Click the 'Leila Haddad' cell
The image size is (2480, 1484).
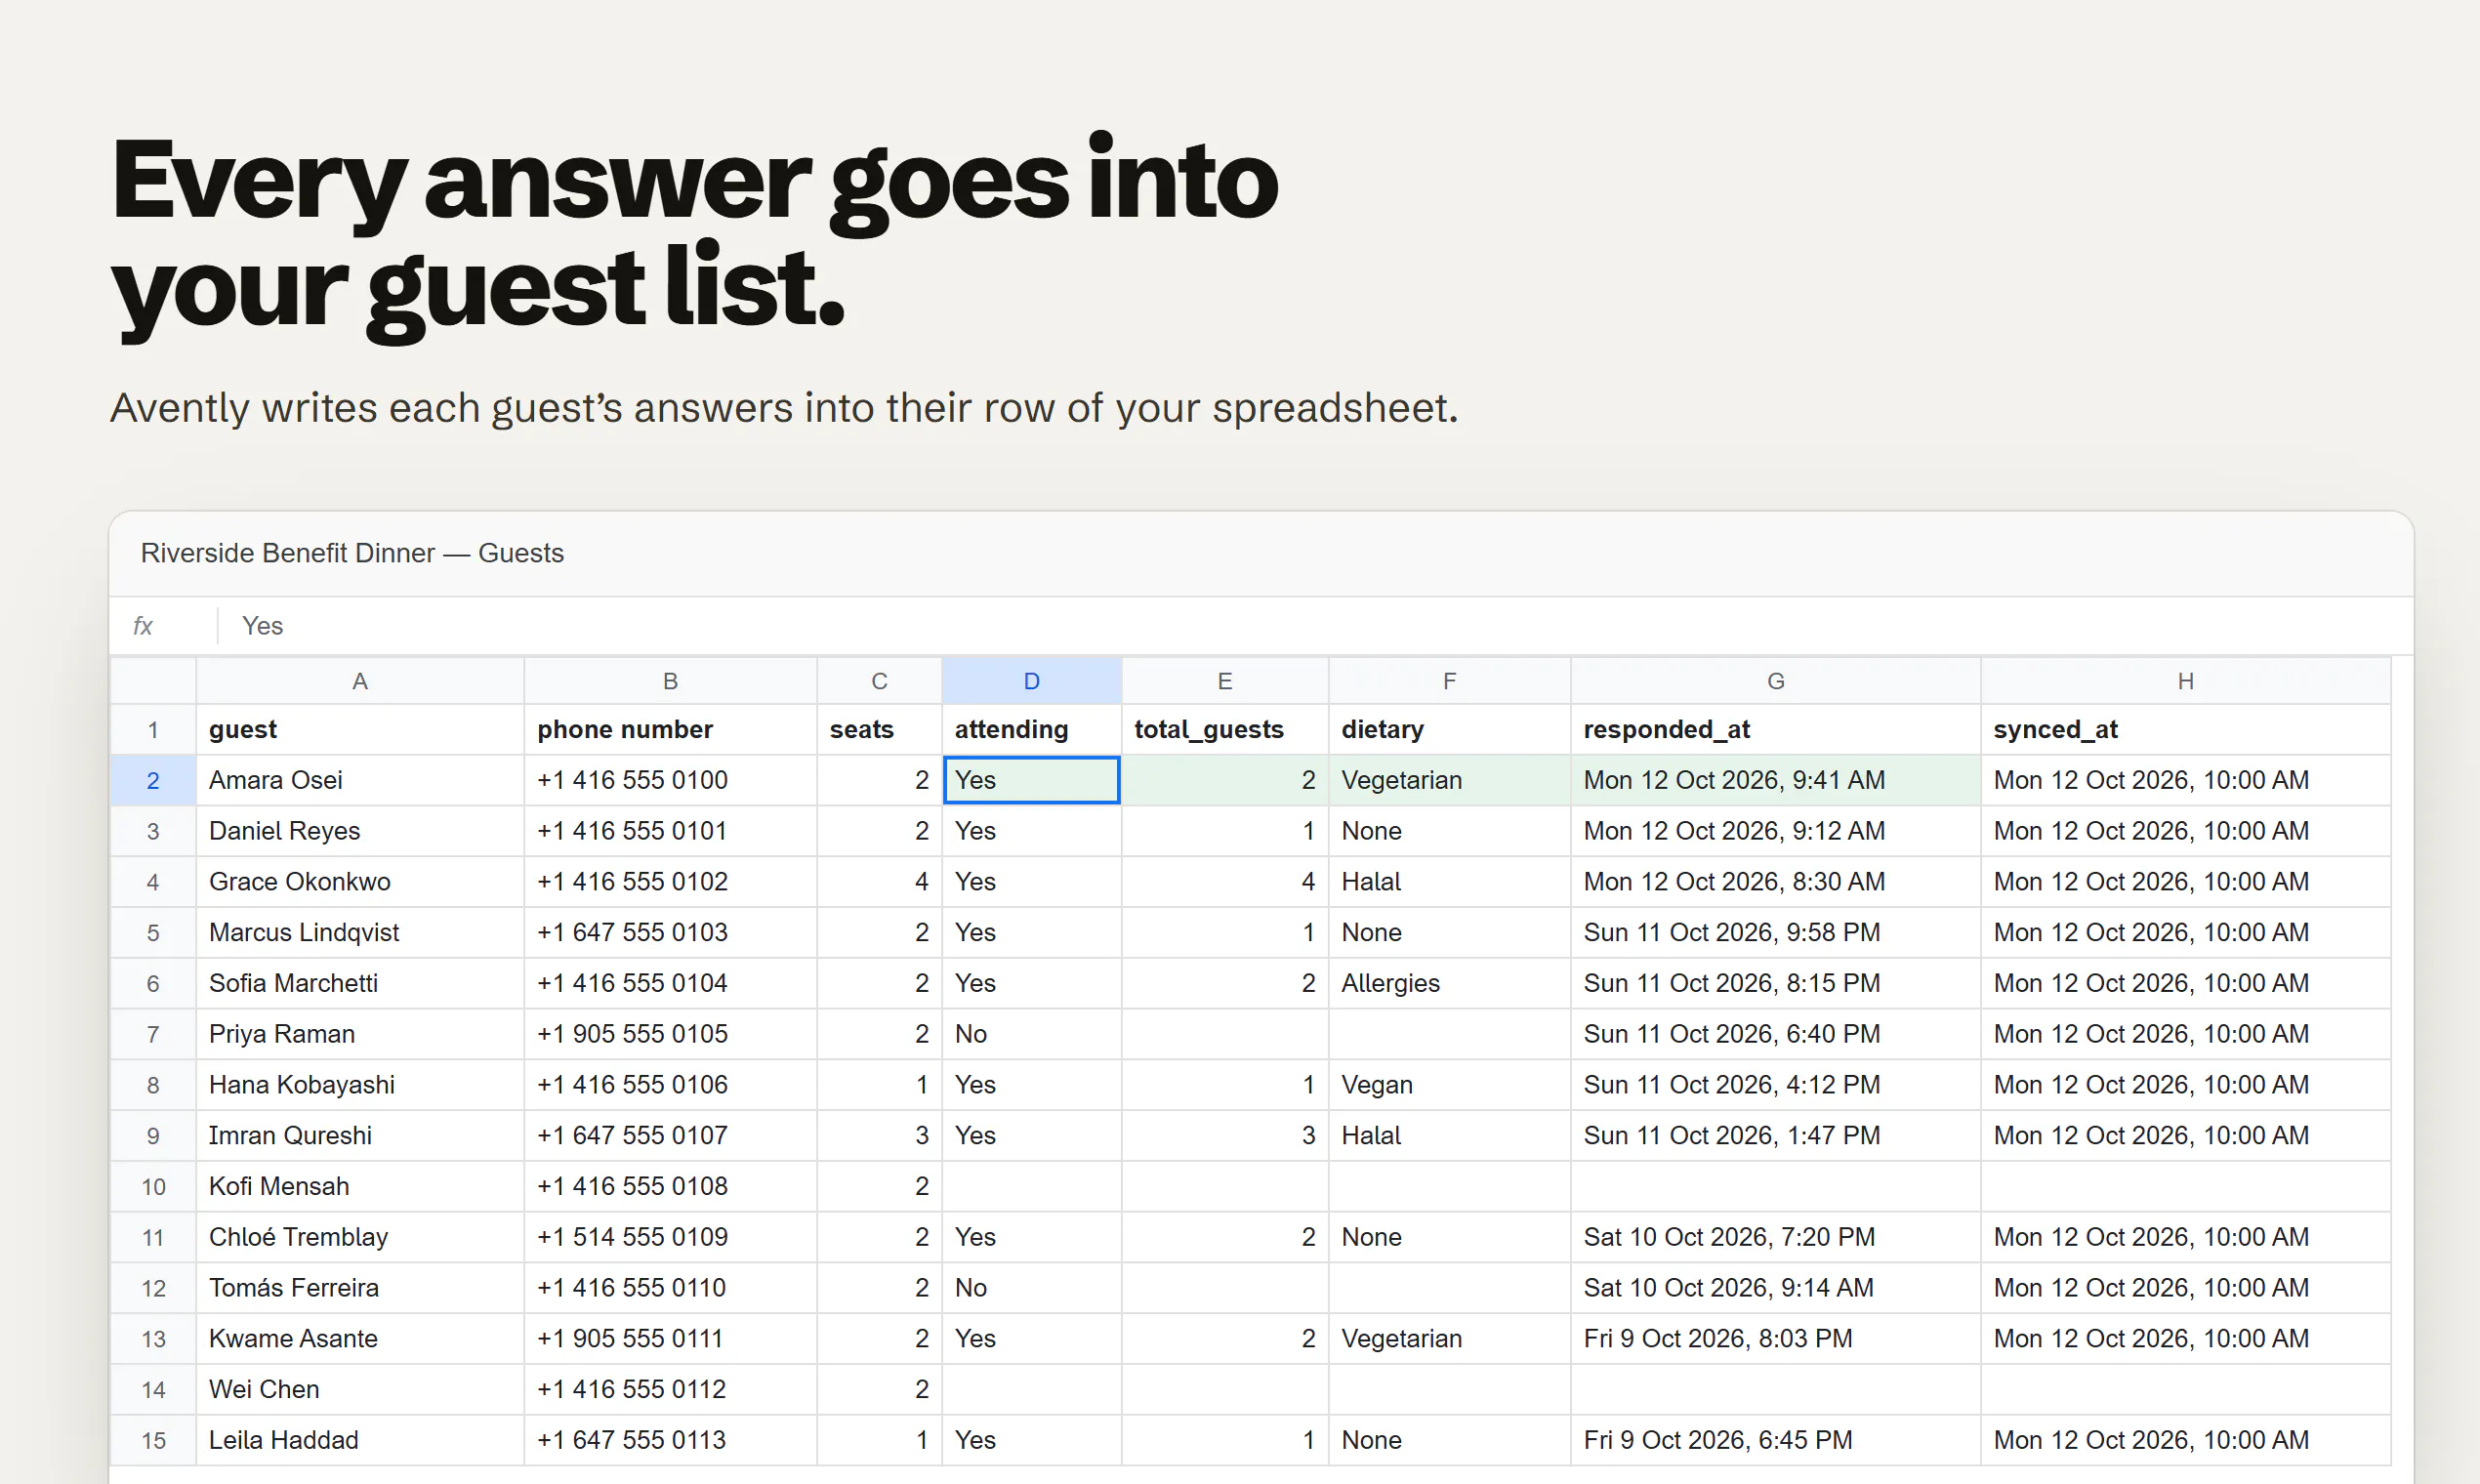click(360, 1440)
